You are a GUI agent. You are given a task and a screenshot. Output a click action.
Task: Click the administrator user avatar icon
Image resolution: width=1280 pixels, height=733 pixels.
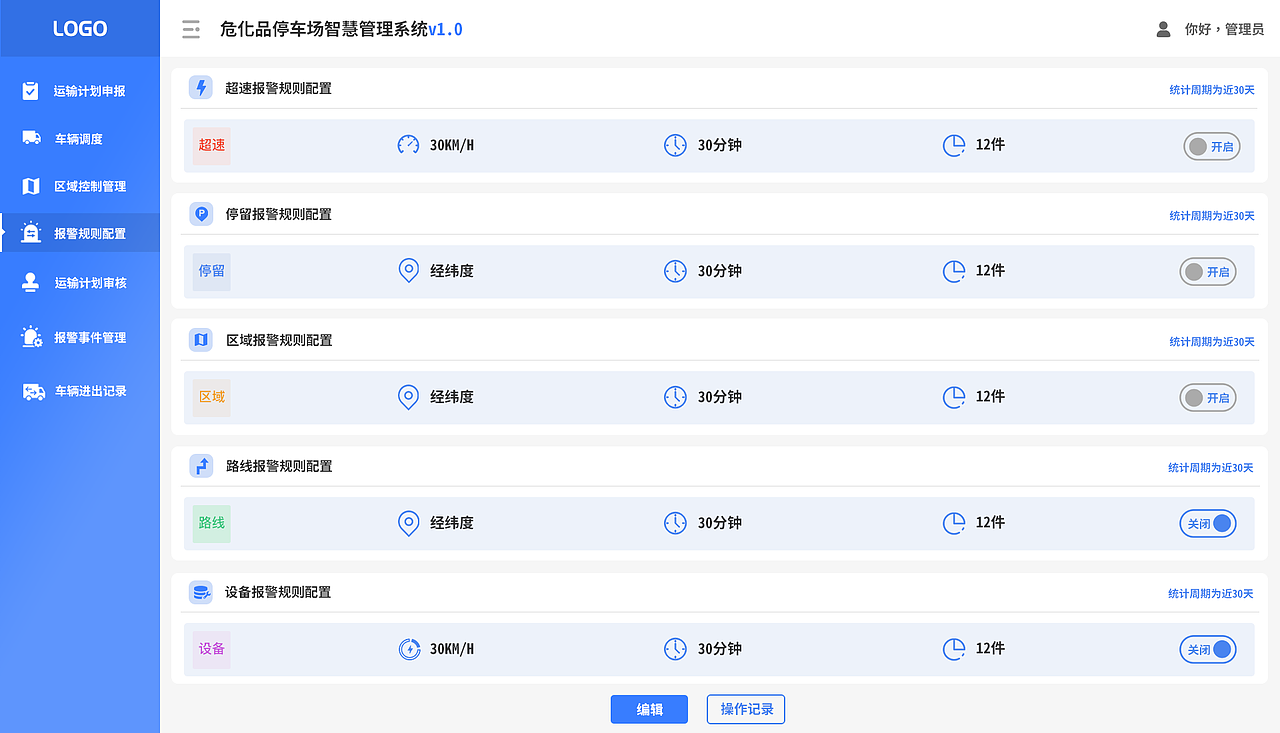click(1163, 29)
